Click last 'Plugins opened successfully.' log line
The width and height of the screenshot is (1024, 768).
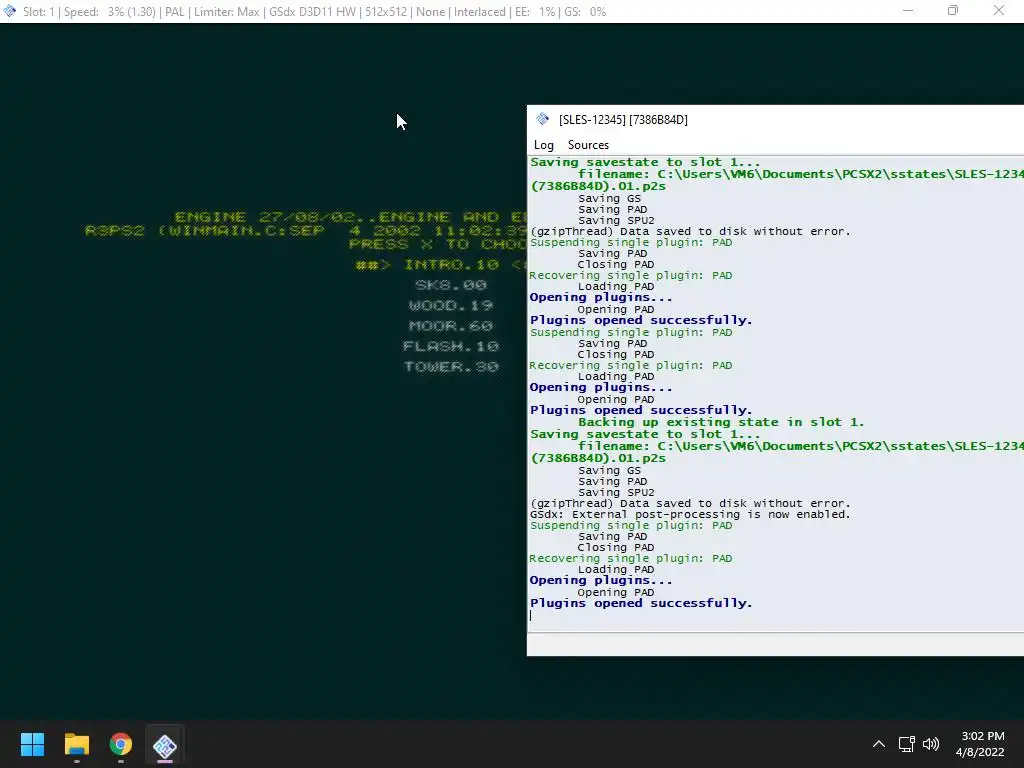(641, 603)
